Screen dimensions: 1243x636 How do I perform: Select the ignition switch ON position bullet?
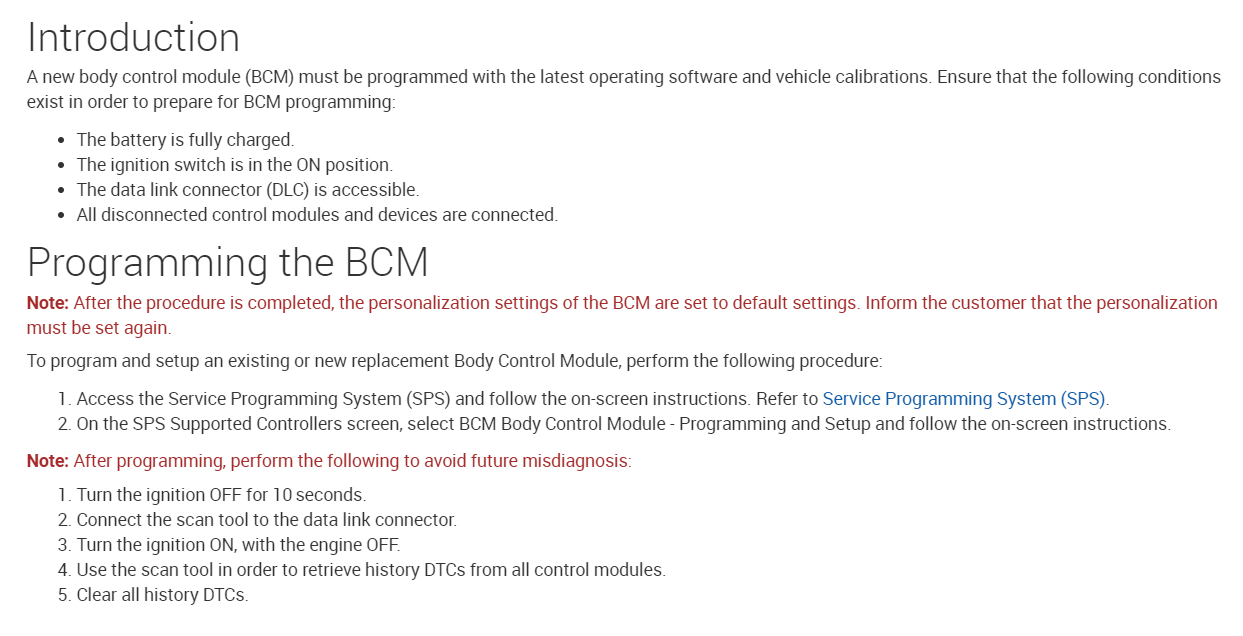(x=235, y=165)
